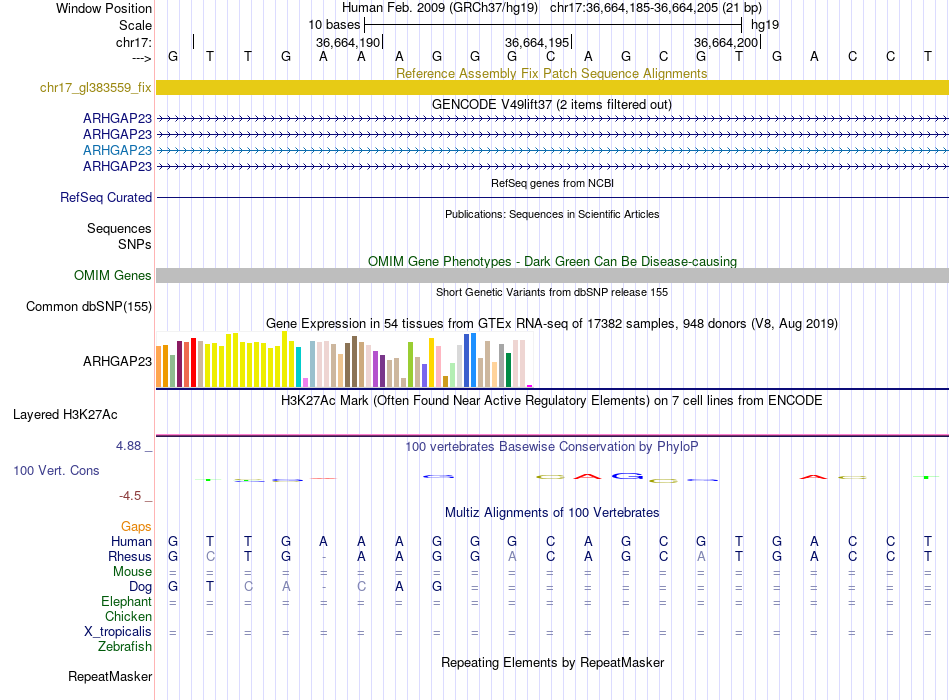Viewport: 950px width, 700px height.
Task: Open the GENCODE V49lift37 track title
Action: click(x=551, y=104)
